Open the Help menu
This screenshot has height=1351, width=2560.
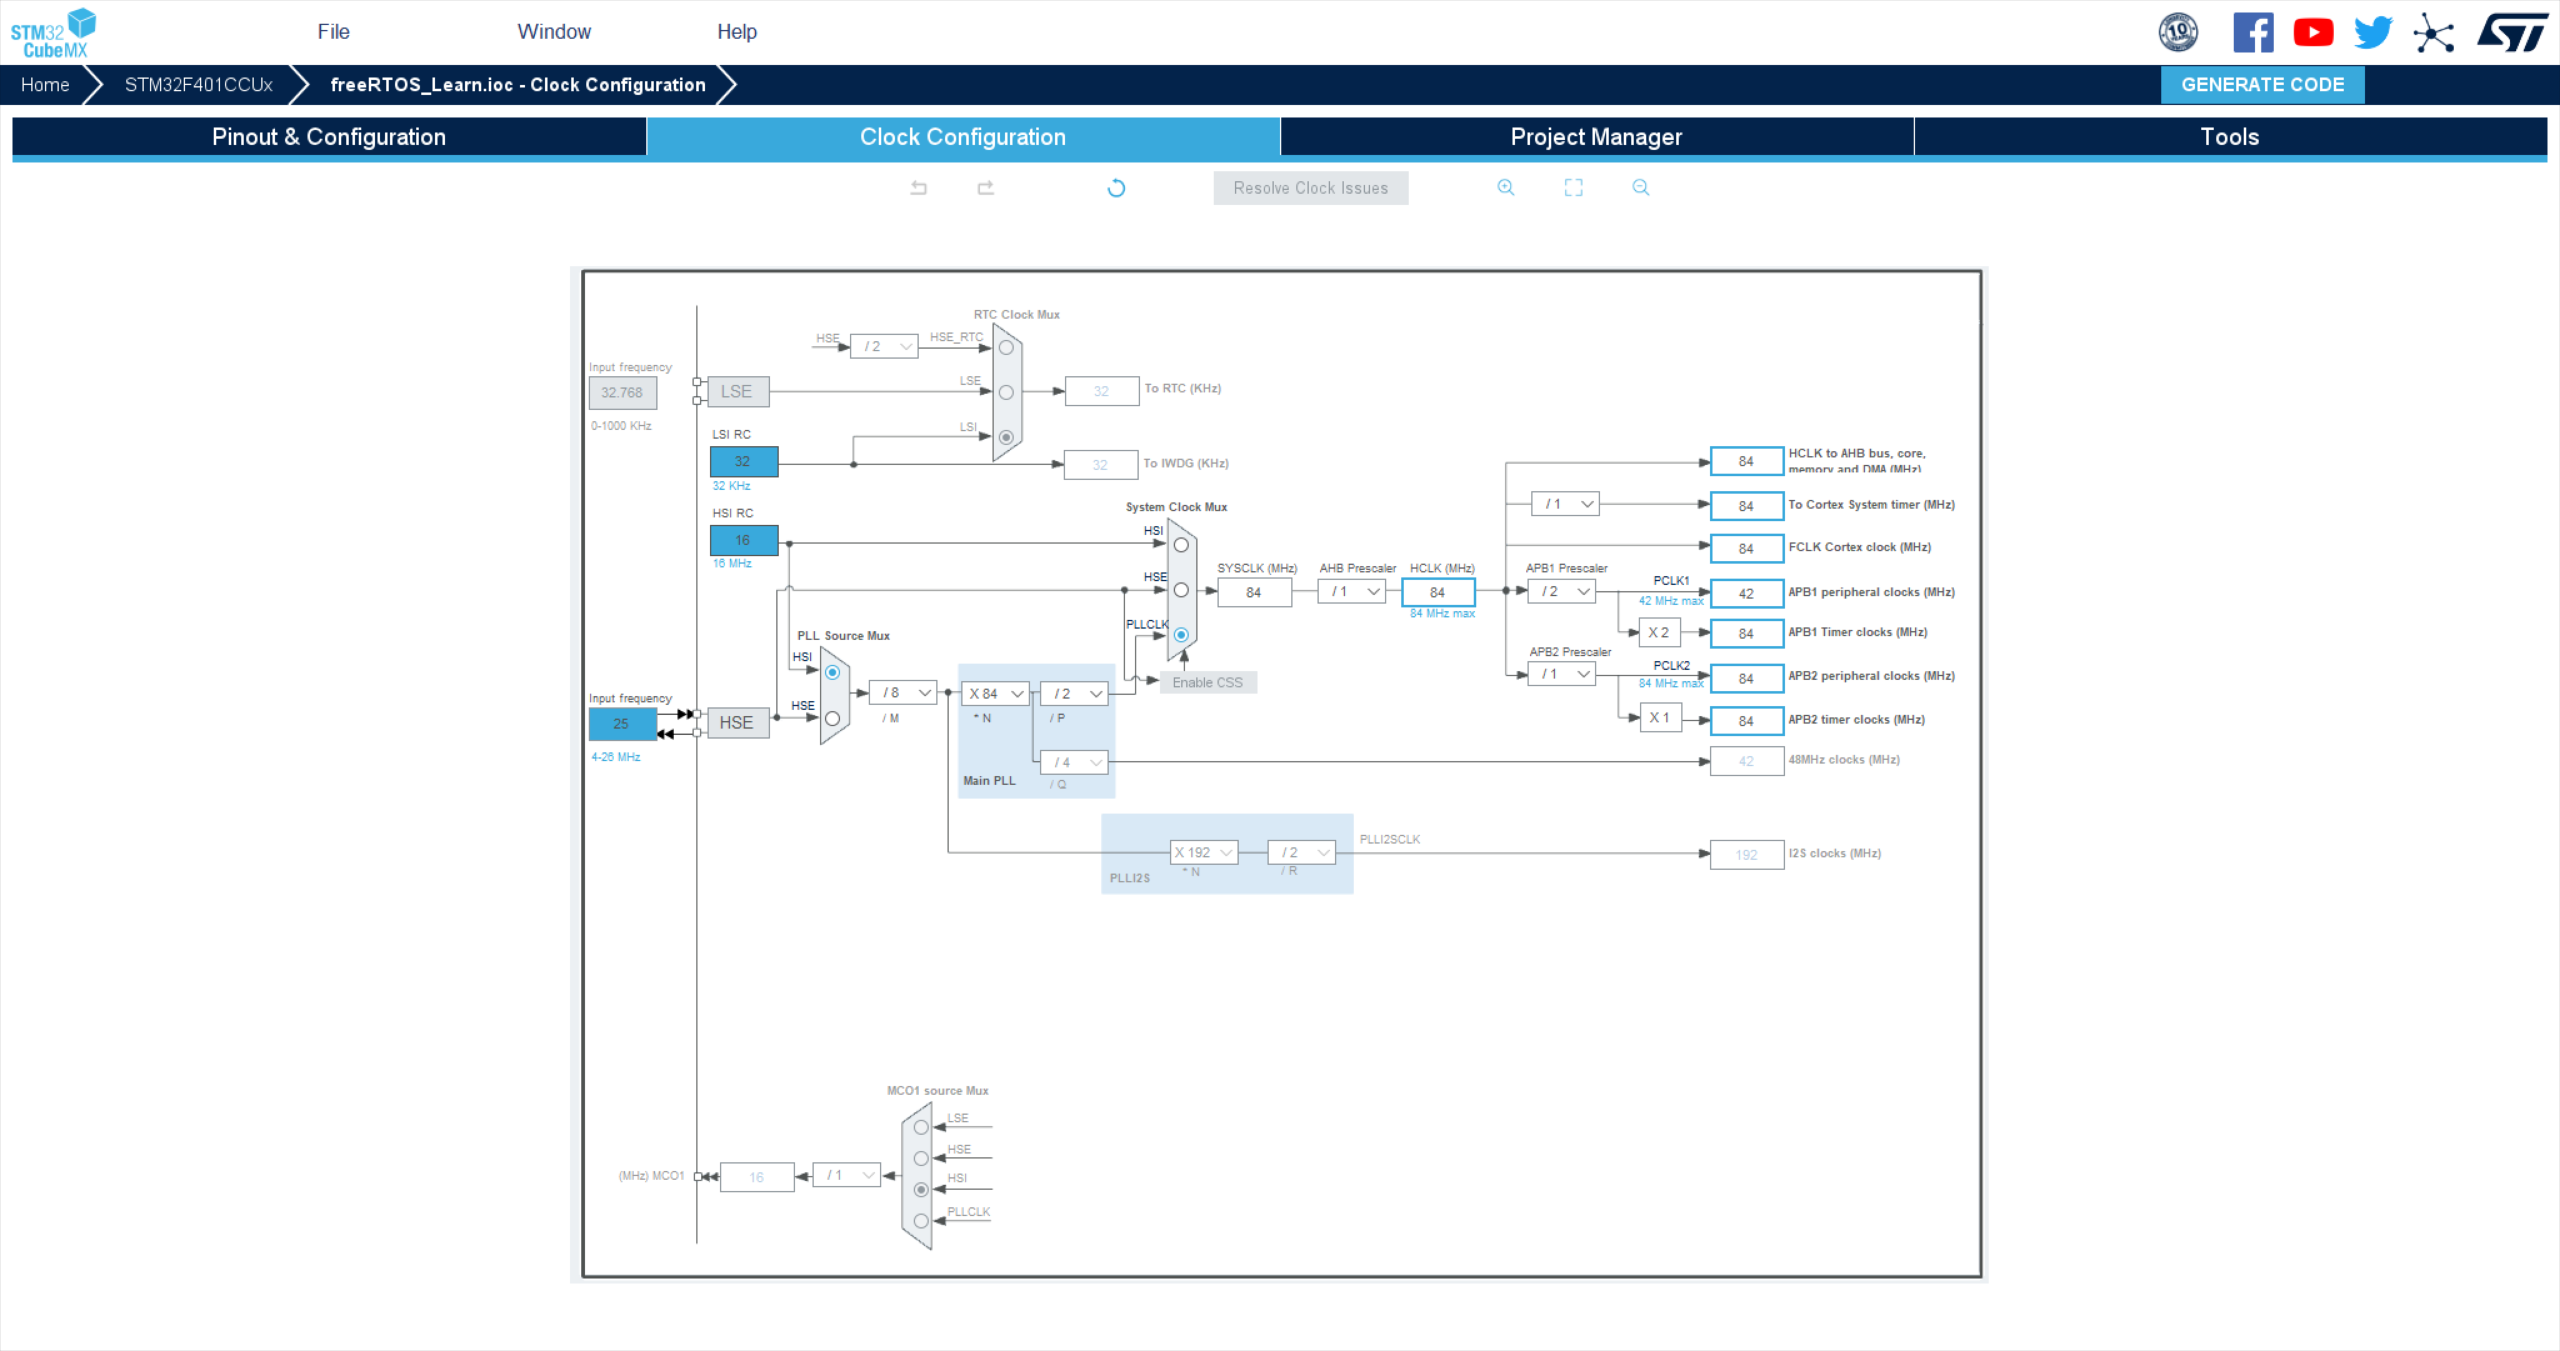coord(737,32)
